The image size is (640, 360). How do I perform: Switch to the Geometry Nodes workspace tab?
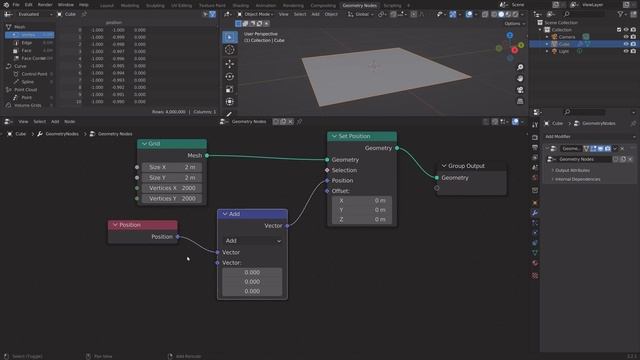point(360,5)
